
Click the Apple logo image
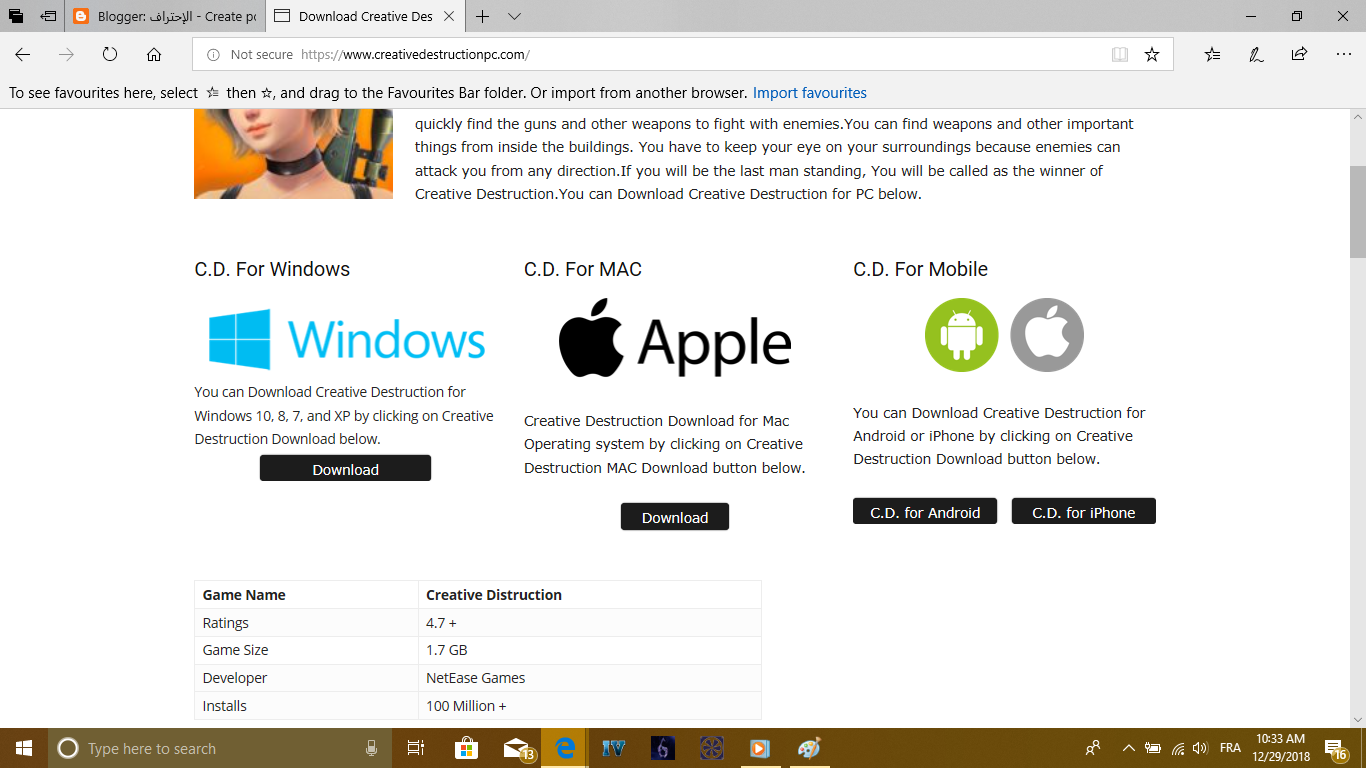click(x=675, y=338)
